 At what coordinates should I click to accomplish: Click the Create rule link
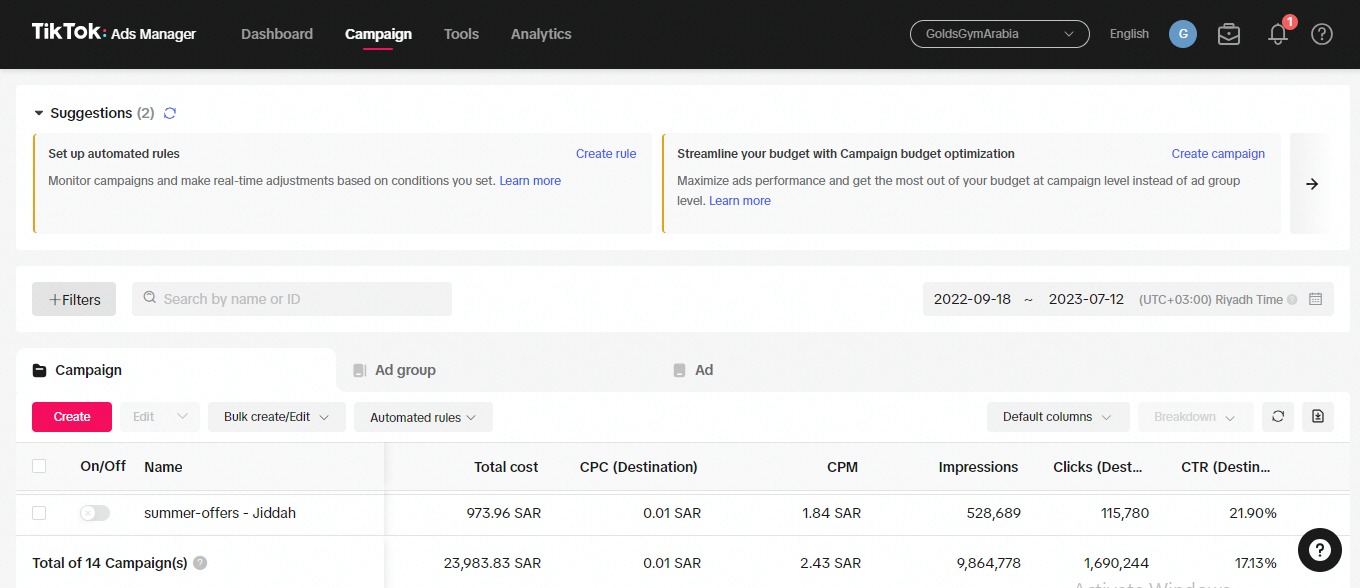[606, 154]
